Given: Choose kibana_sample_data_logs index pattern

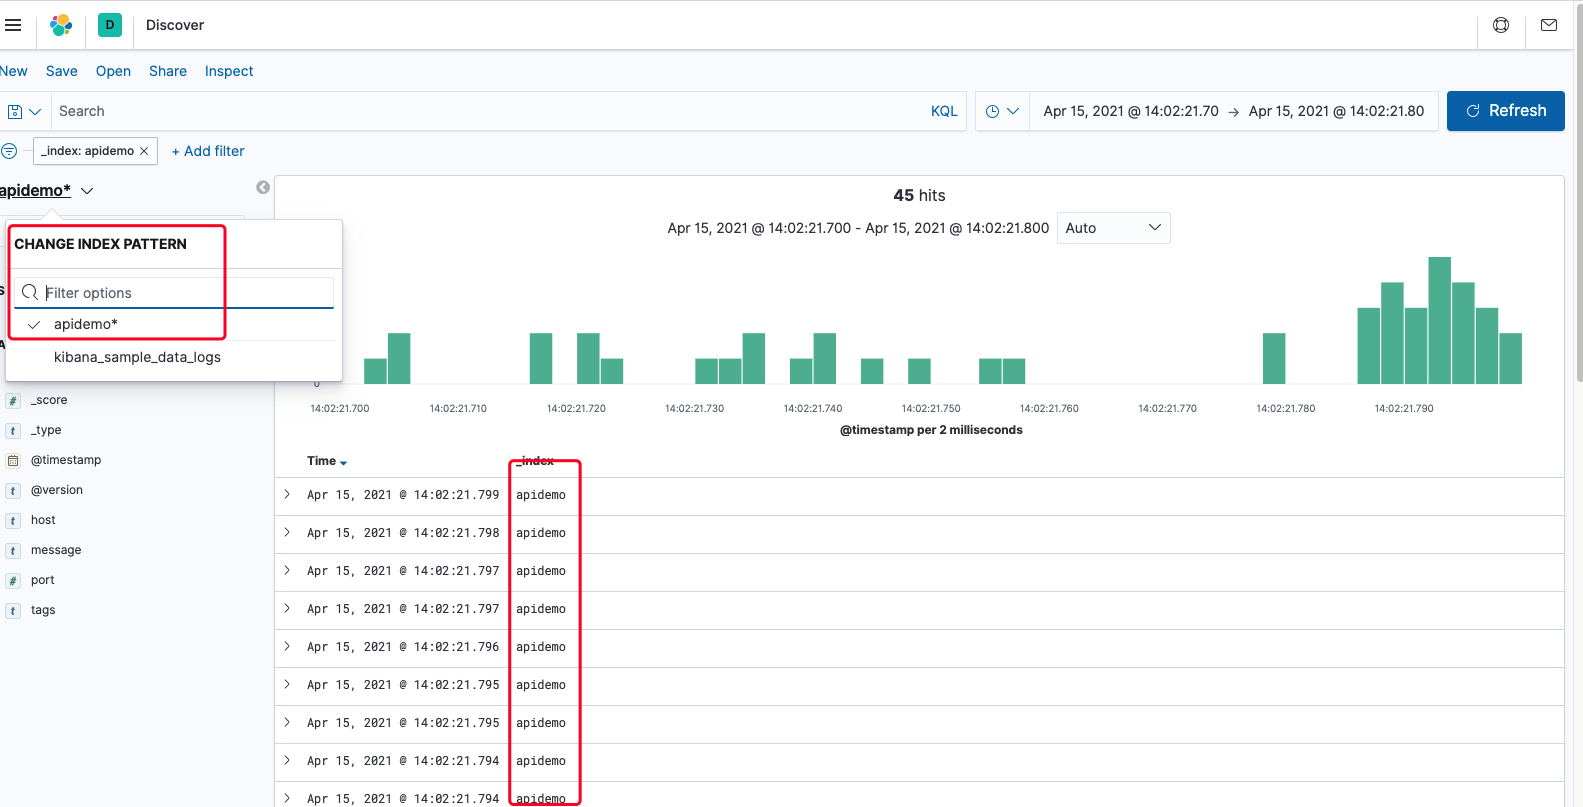Looking at the screenshot, I should pos(137,357).
